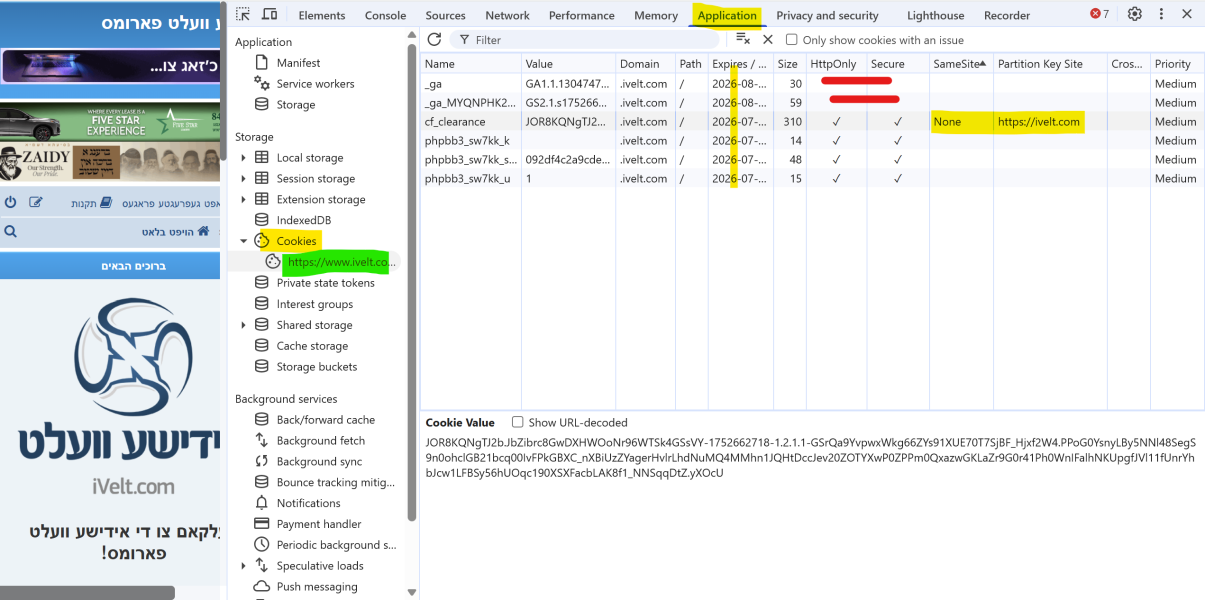Select the phpbb3_sw7kk_u cookie row

810,179
